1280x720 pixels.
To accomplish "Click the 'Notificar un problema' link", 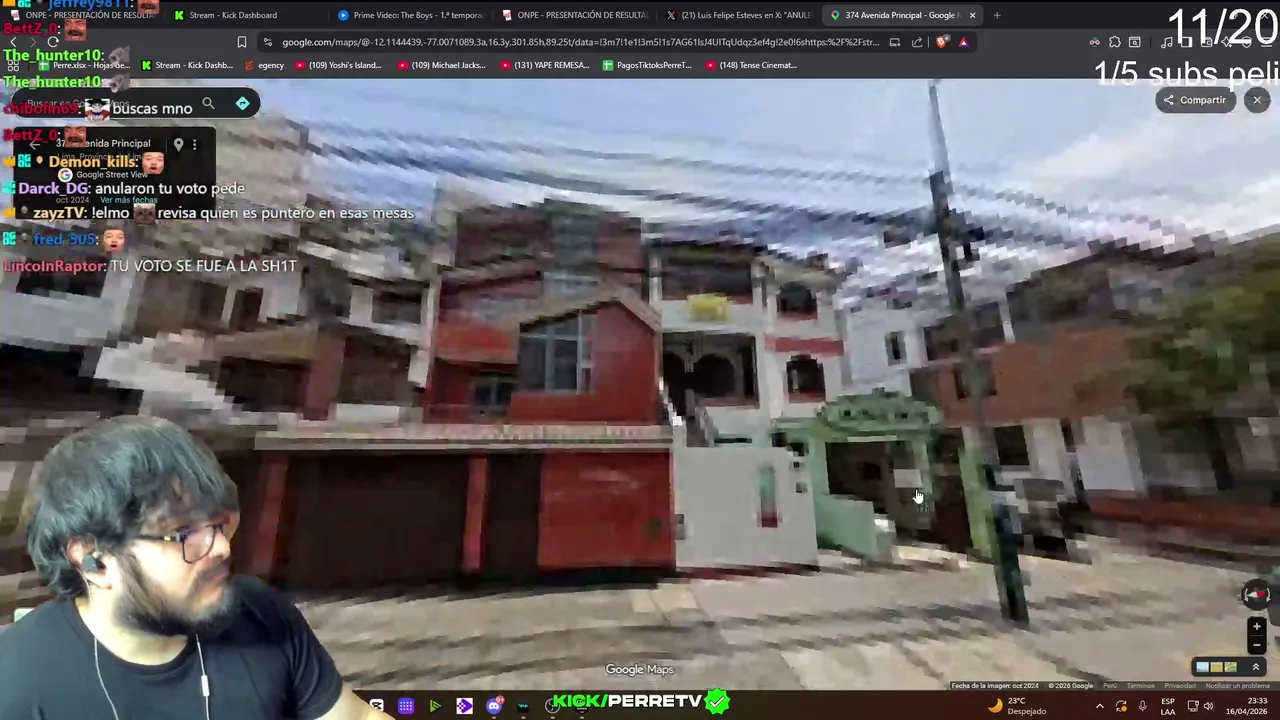I will pyautogui.click(x=1238, y=686).
